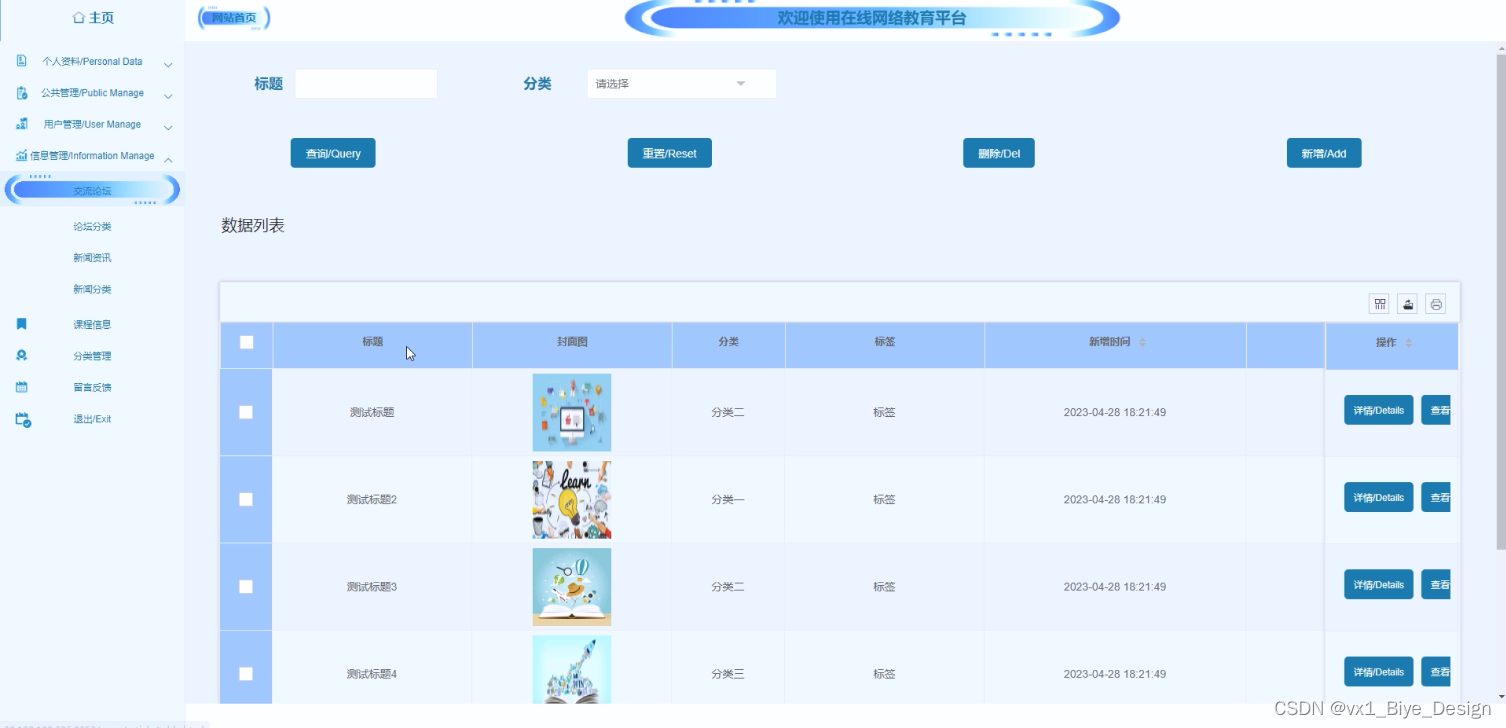Open the 新闻分类 submenu item

tap(92, 289)
